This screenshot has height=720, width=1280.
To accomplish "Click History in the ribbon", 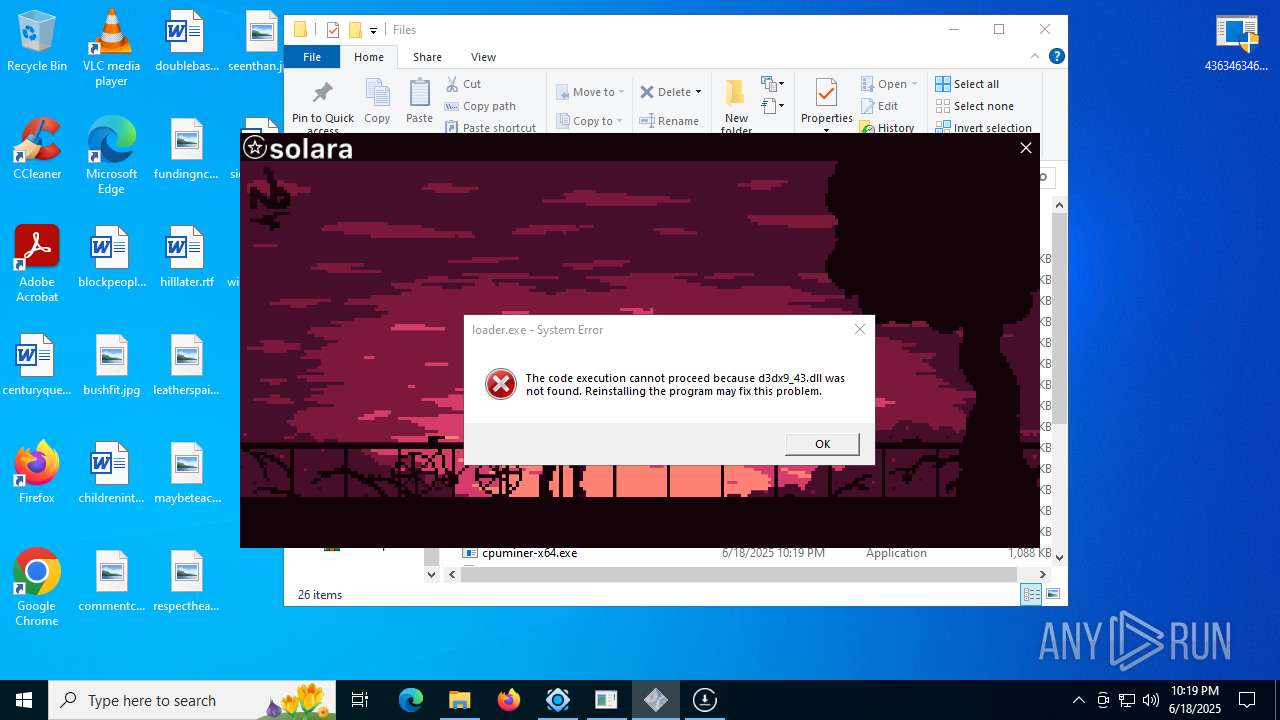I will point(887,128).
